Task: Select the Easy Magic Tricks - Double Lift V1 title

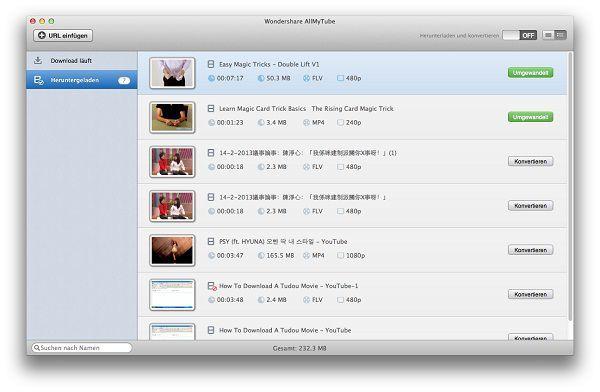Action: point(269,64)
